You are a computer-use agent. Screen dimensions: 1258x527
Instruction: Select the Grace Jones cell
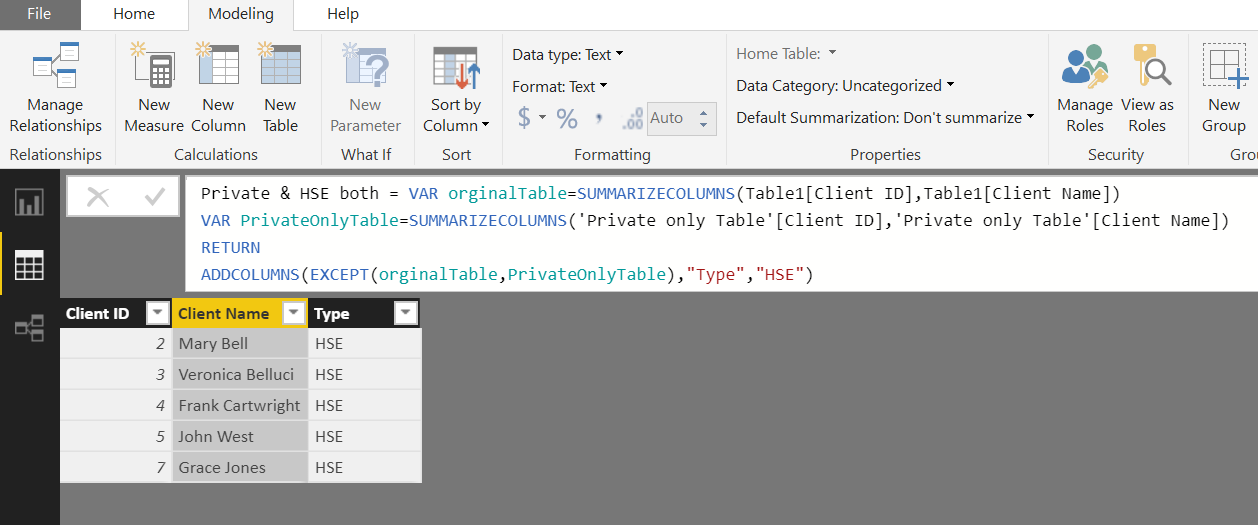(x=240, y=467)
